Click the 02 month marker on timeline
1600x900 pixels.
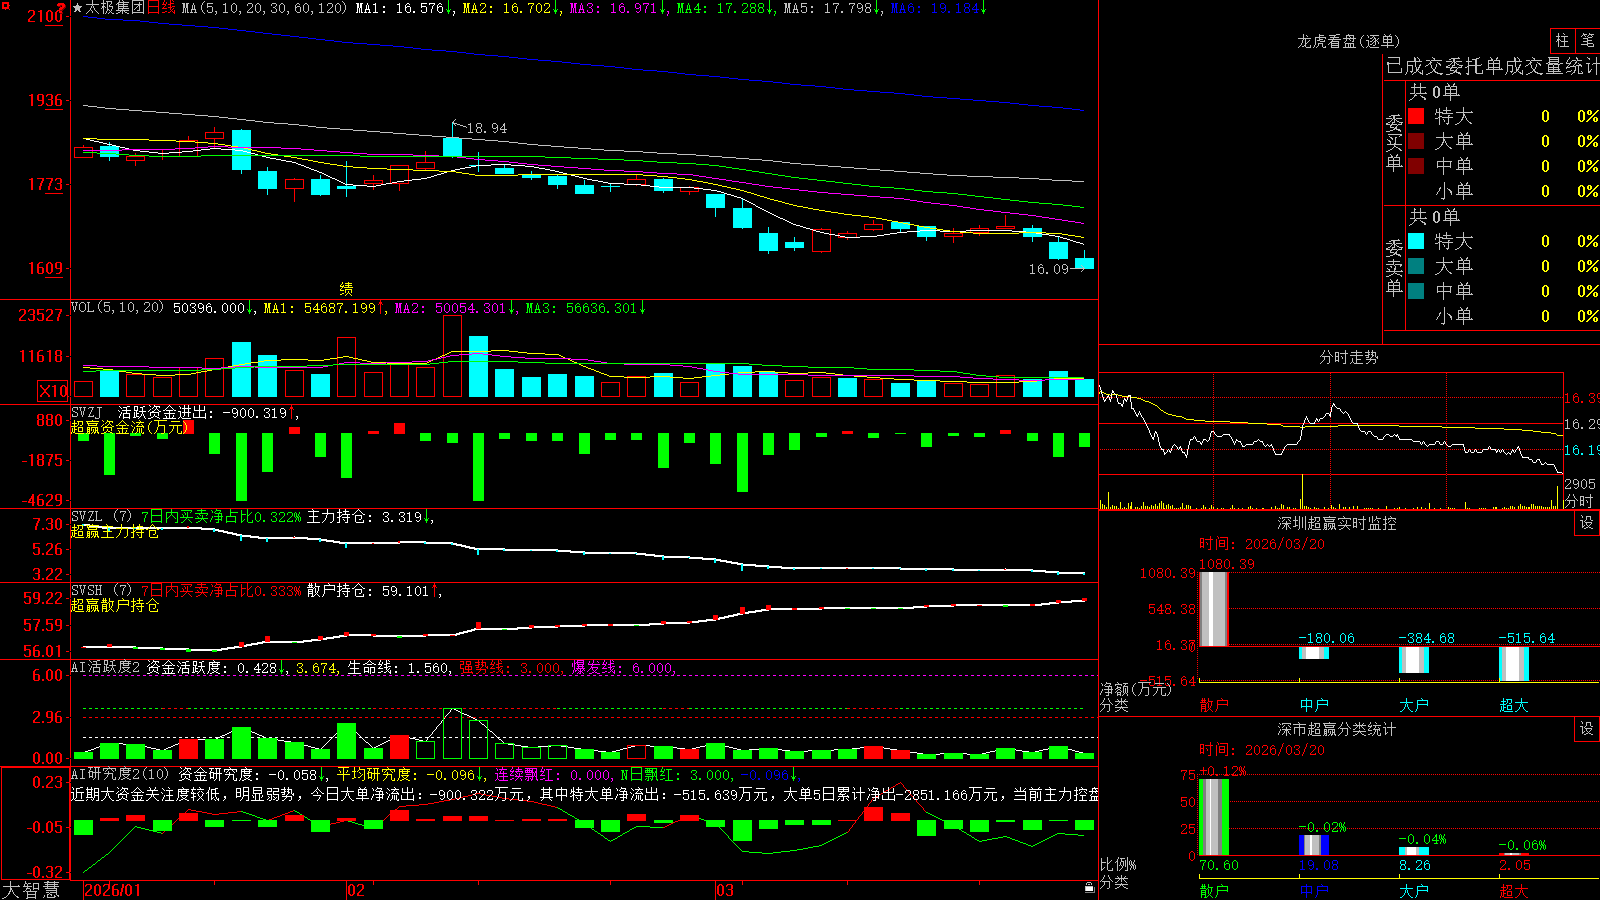coord(355,890)
